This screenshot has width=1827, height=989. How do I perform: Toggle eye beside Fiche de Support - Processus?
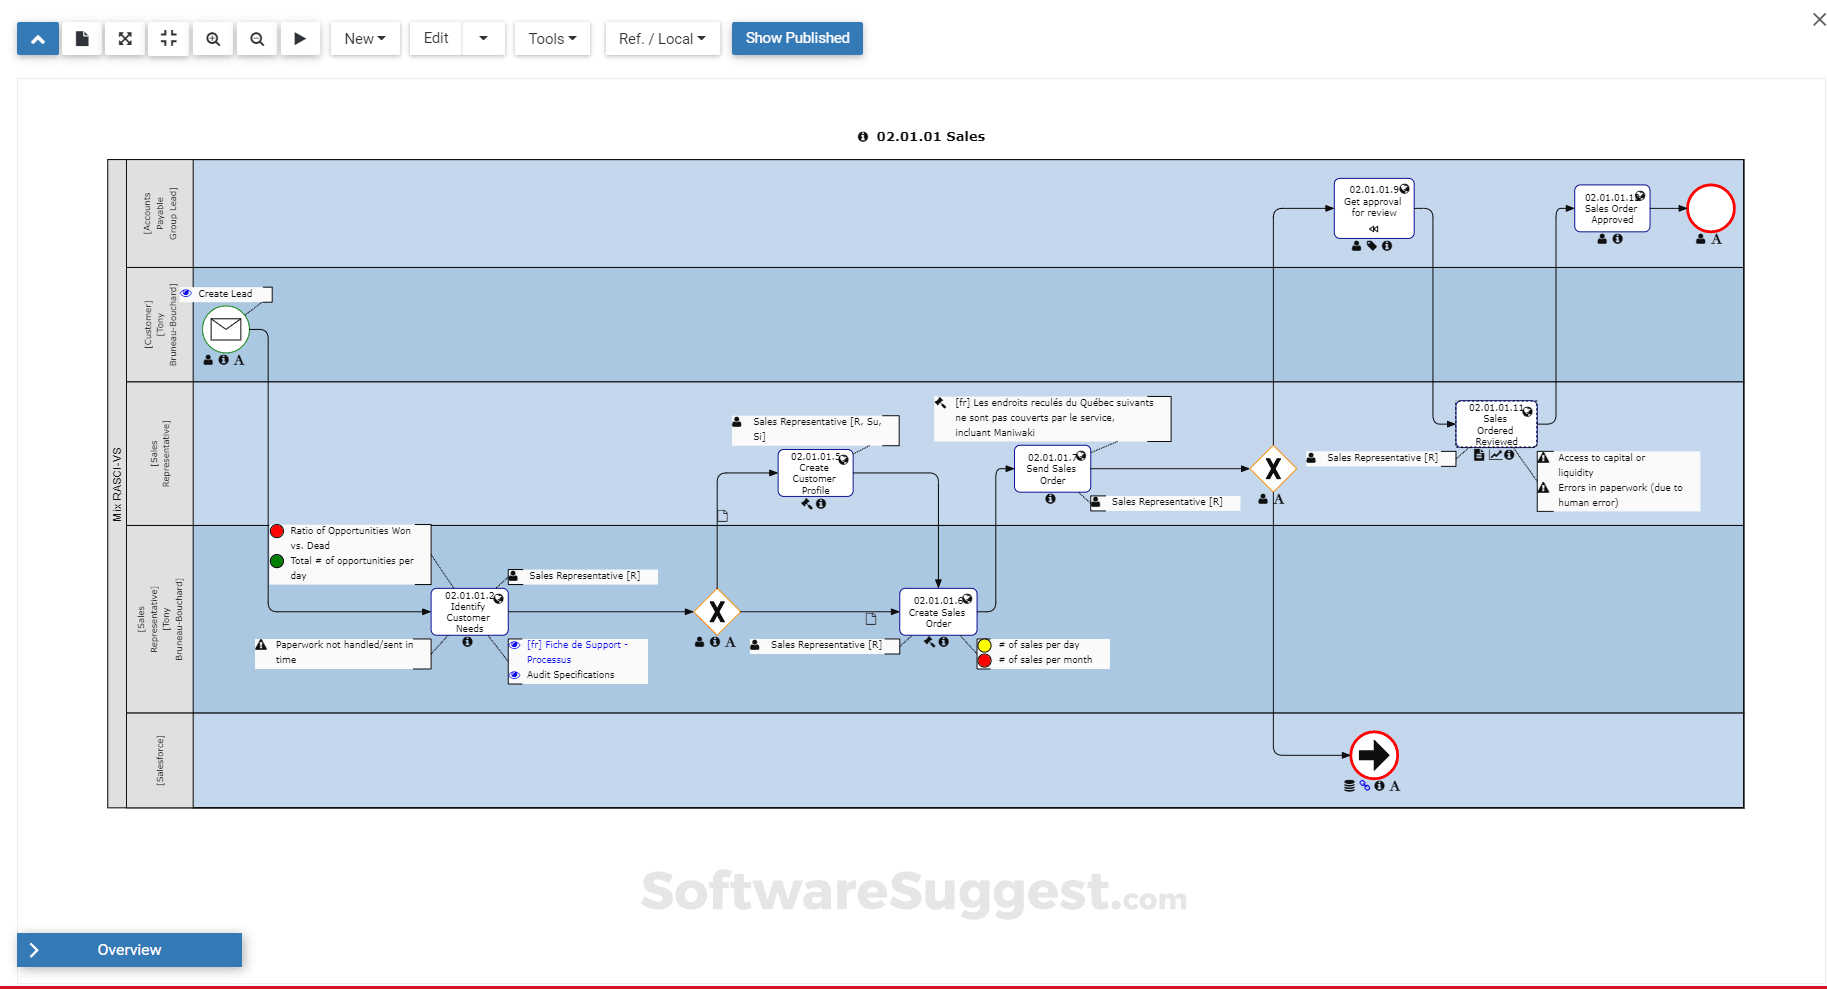pos(516,644)
